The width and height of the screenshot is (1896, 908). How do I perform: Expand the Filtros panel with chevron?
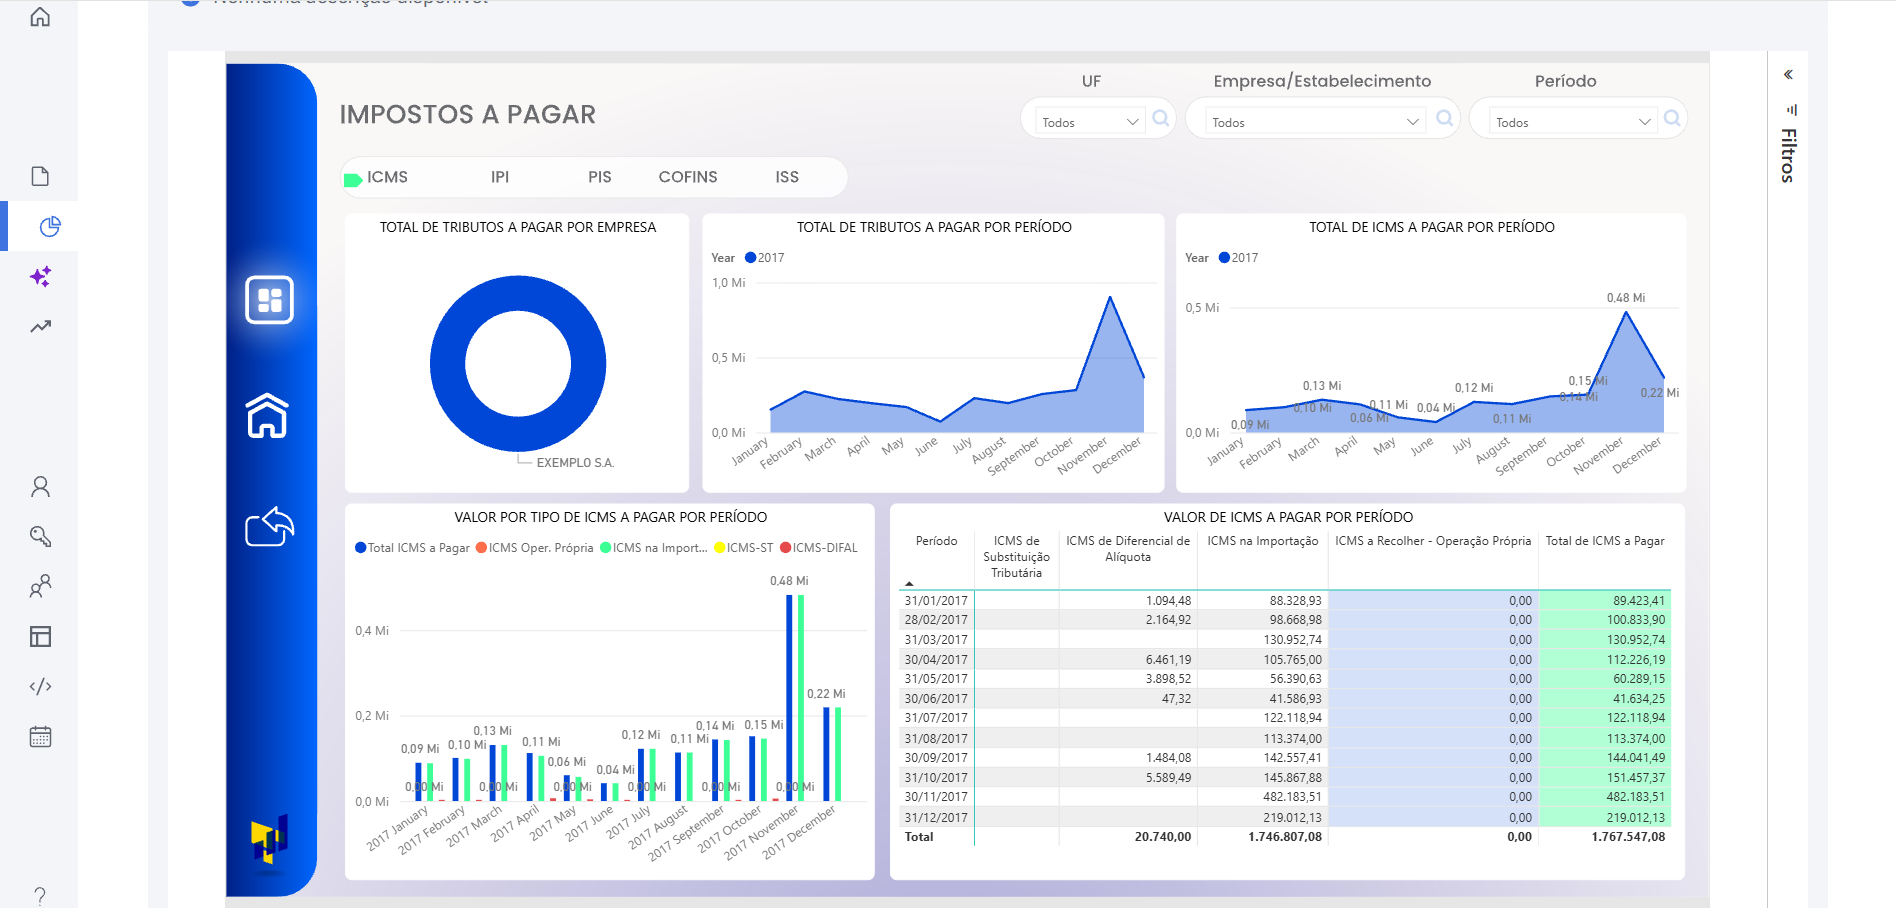(1788, 75)
